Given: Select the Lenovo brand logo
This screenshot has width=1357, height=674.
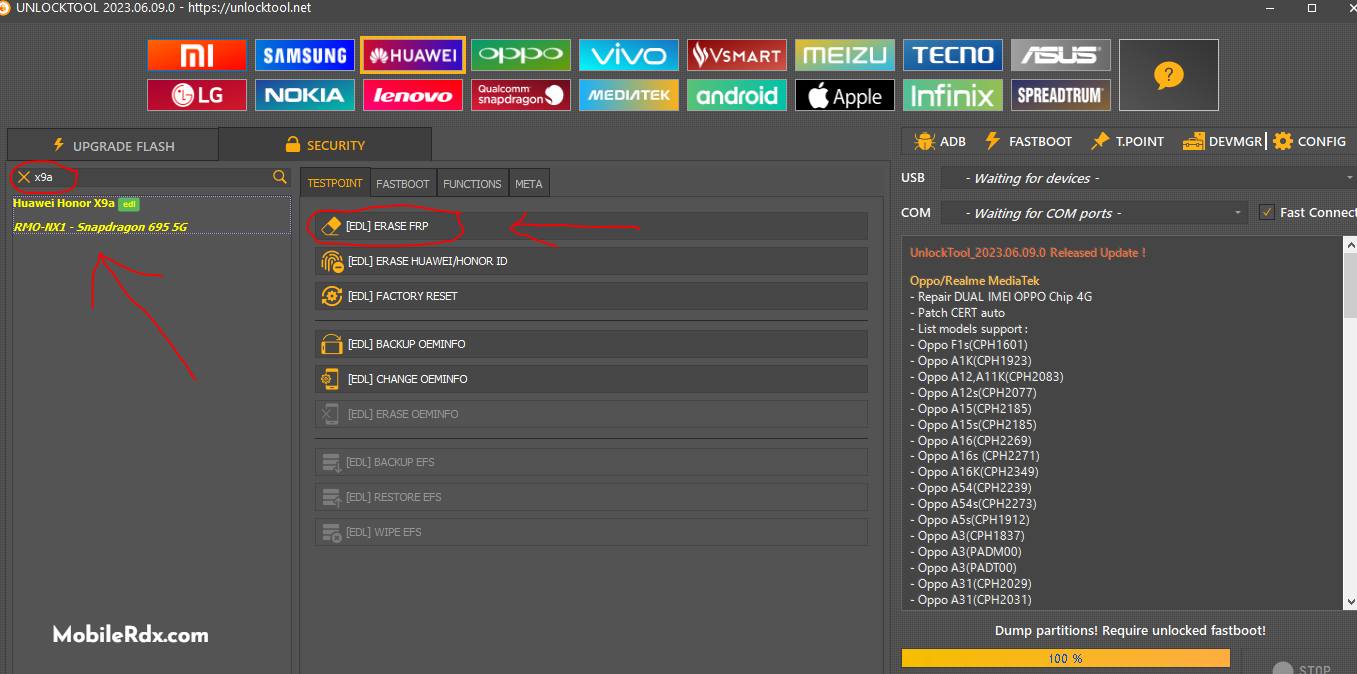Looking at the screenshot, I should click(412, 95).
